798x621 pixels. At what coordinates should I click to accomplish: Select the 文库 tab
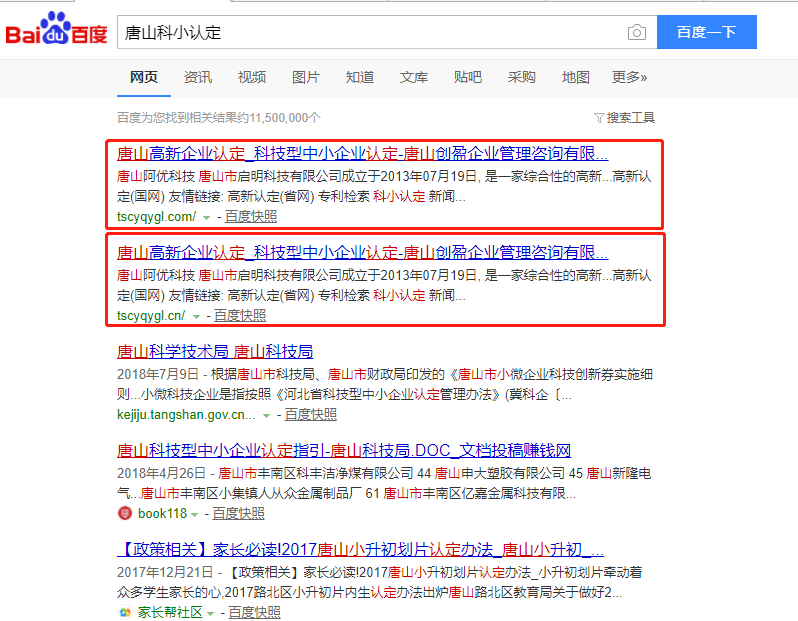(414, 77)
